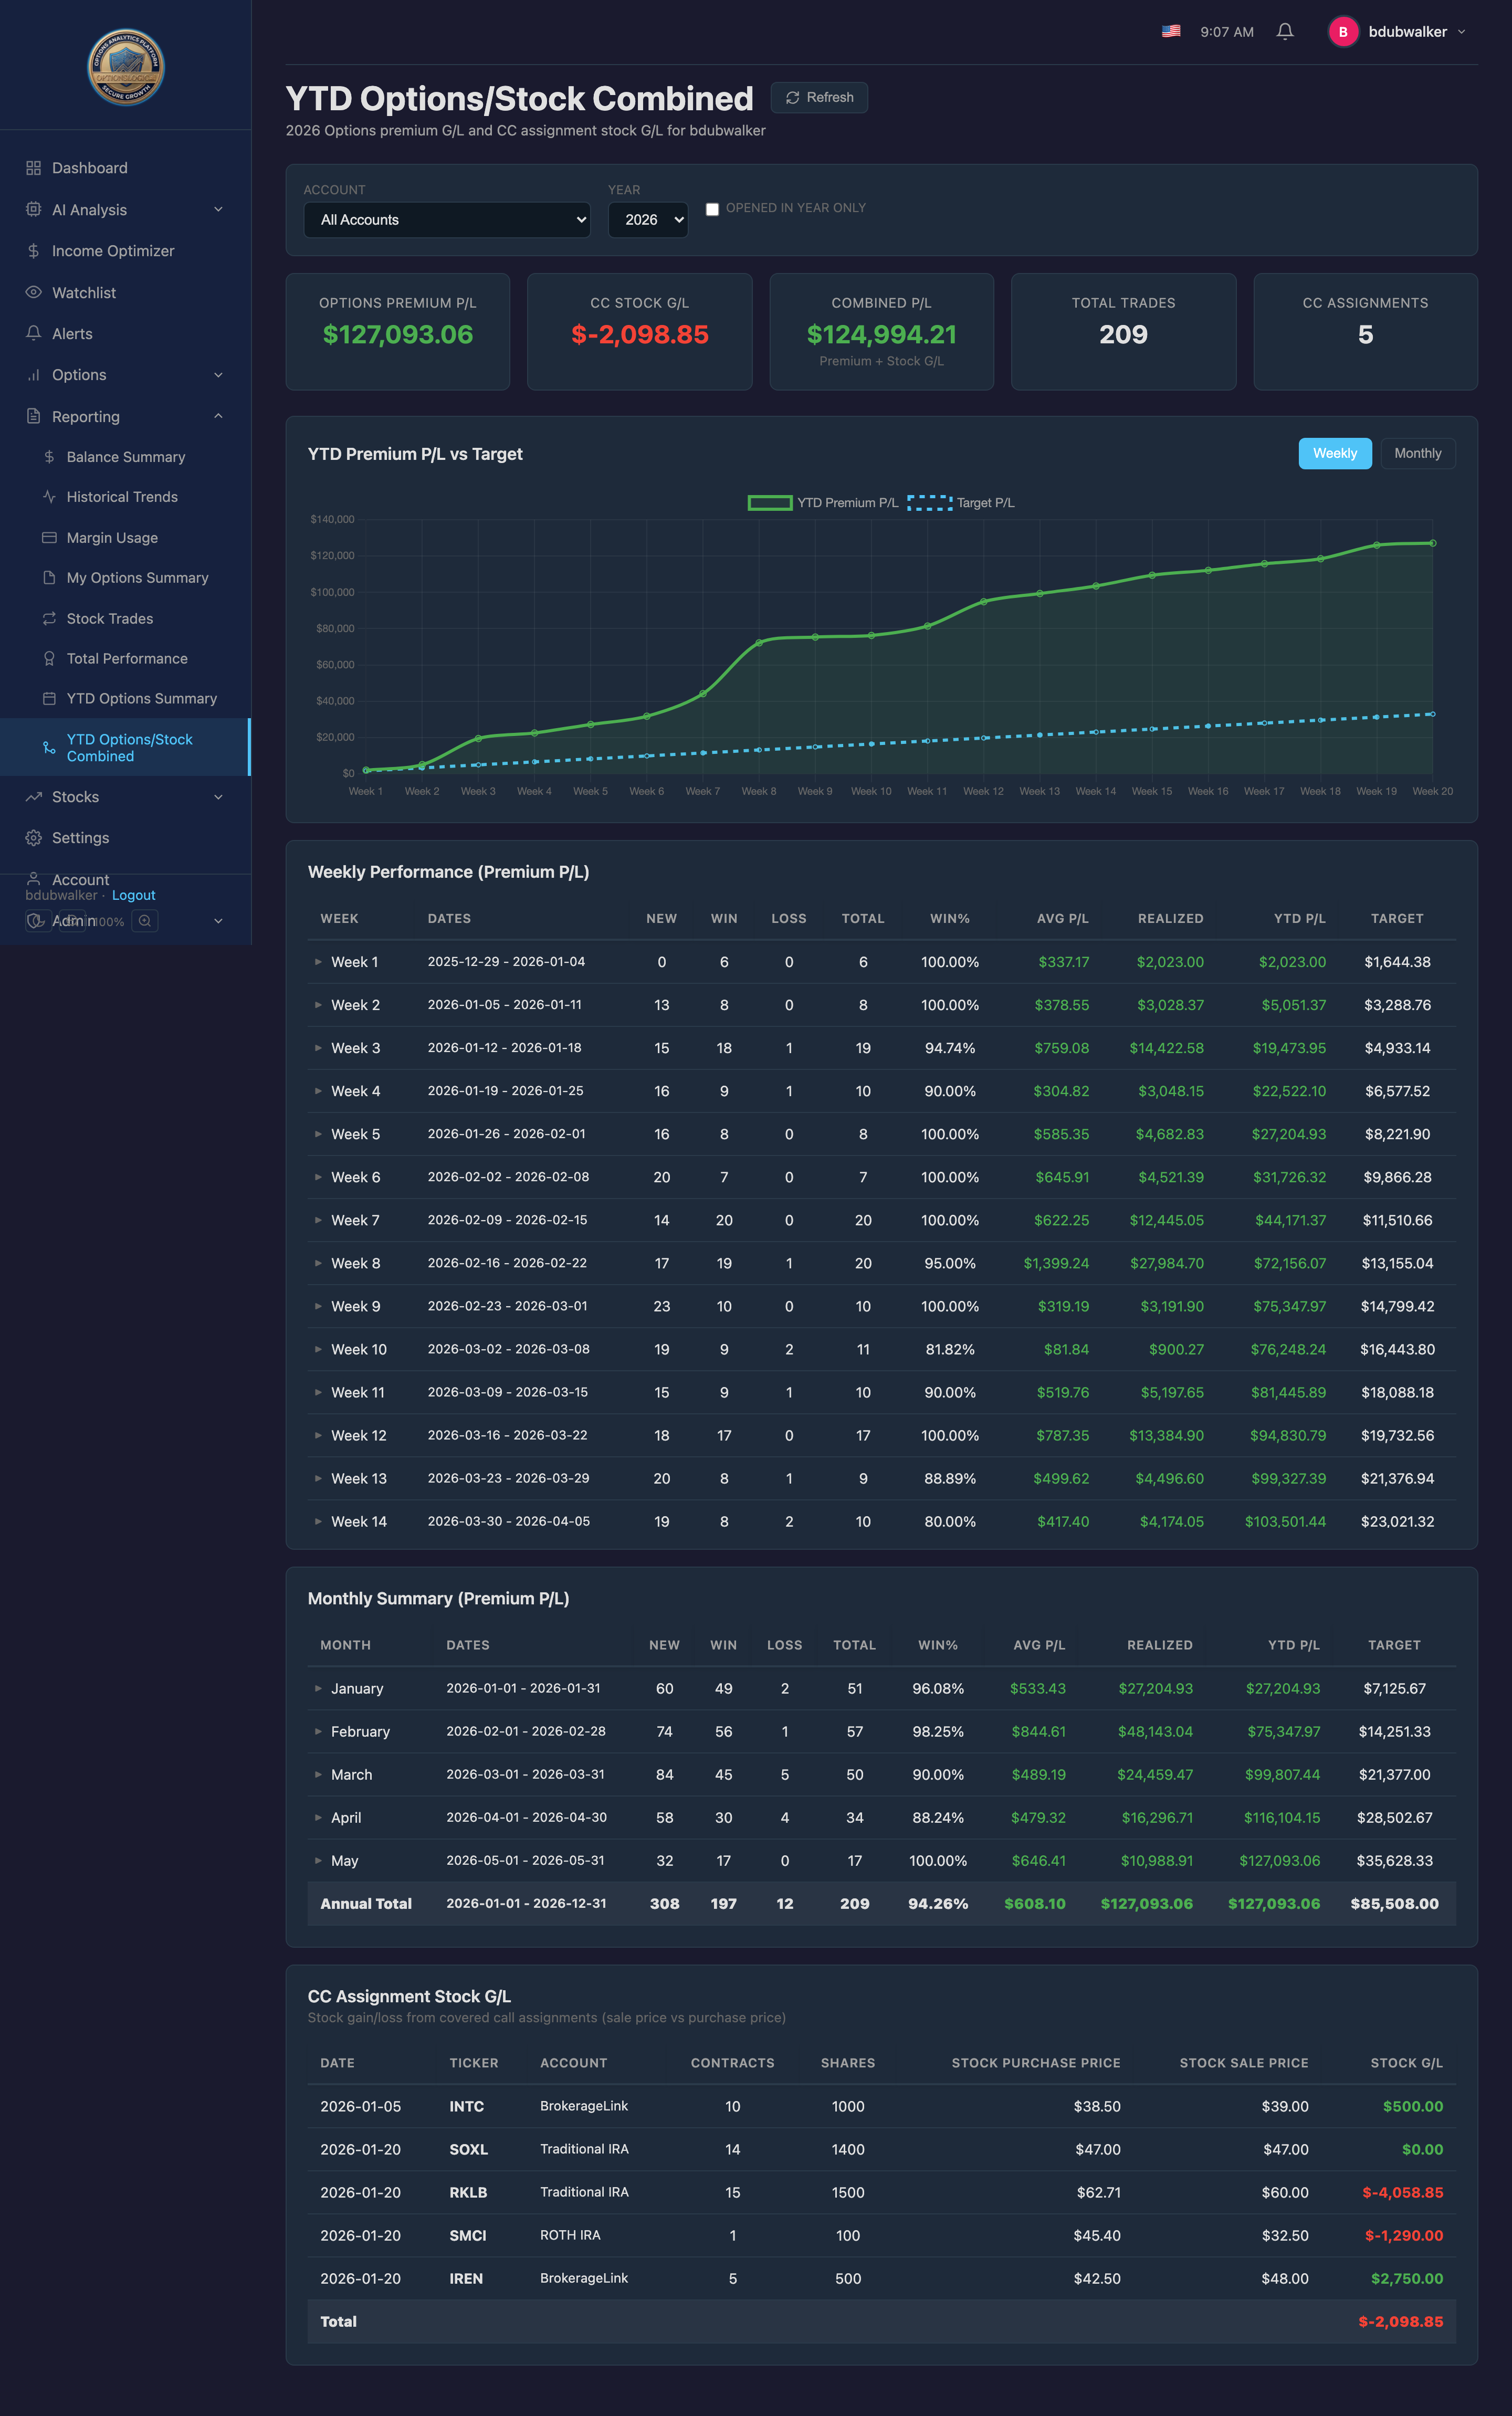The image size is (1512, 2416).
Task: Enable the Opened In Year Only checkbox
Action: pyautogui.click(x=712, y=209)
